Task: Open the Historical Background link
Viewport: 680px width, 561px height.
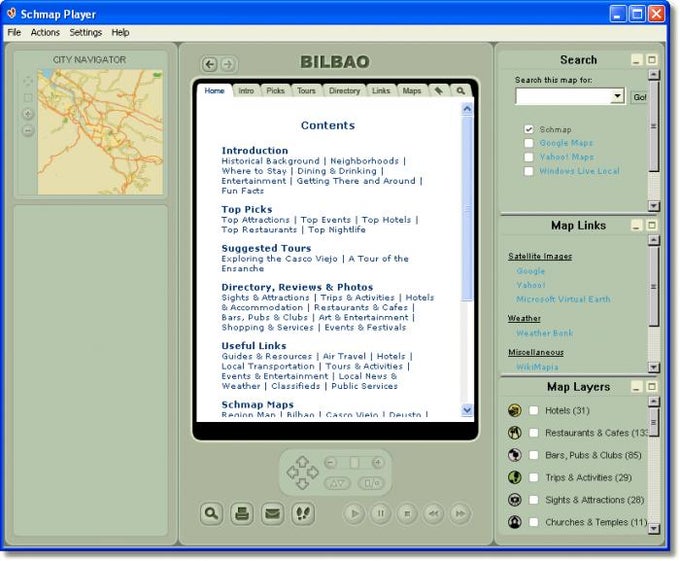Action: [x=270, y=161]
